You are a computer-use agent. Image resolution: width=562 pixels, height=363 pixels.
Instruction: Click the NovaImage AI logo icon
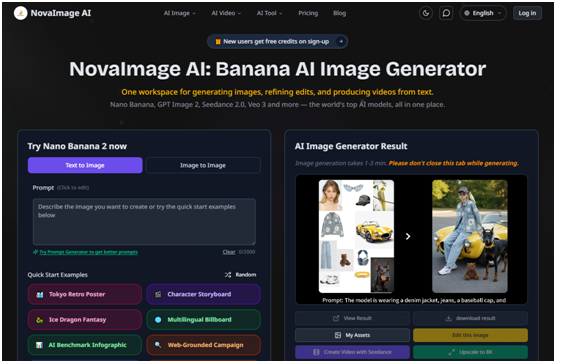point(20,13)
